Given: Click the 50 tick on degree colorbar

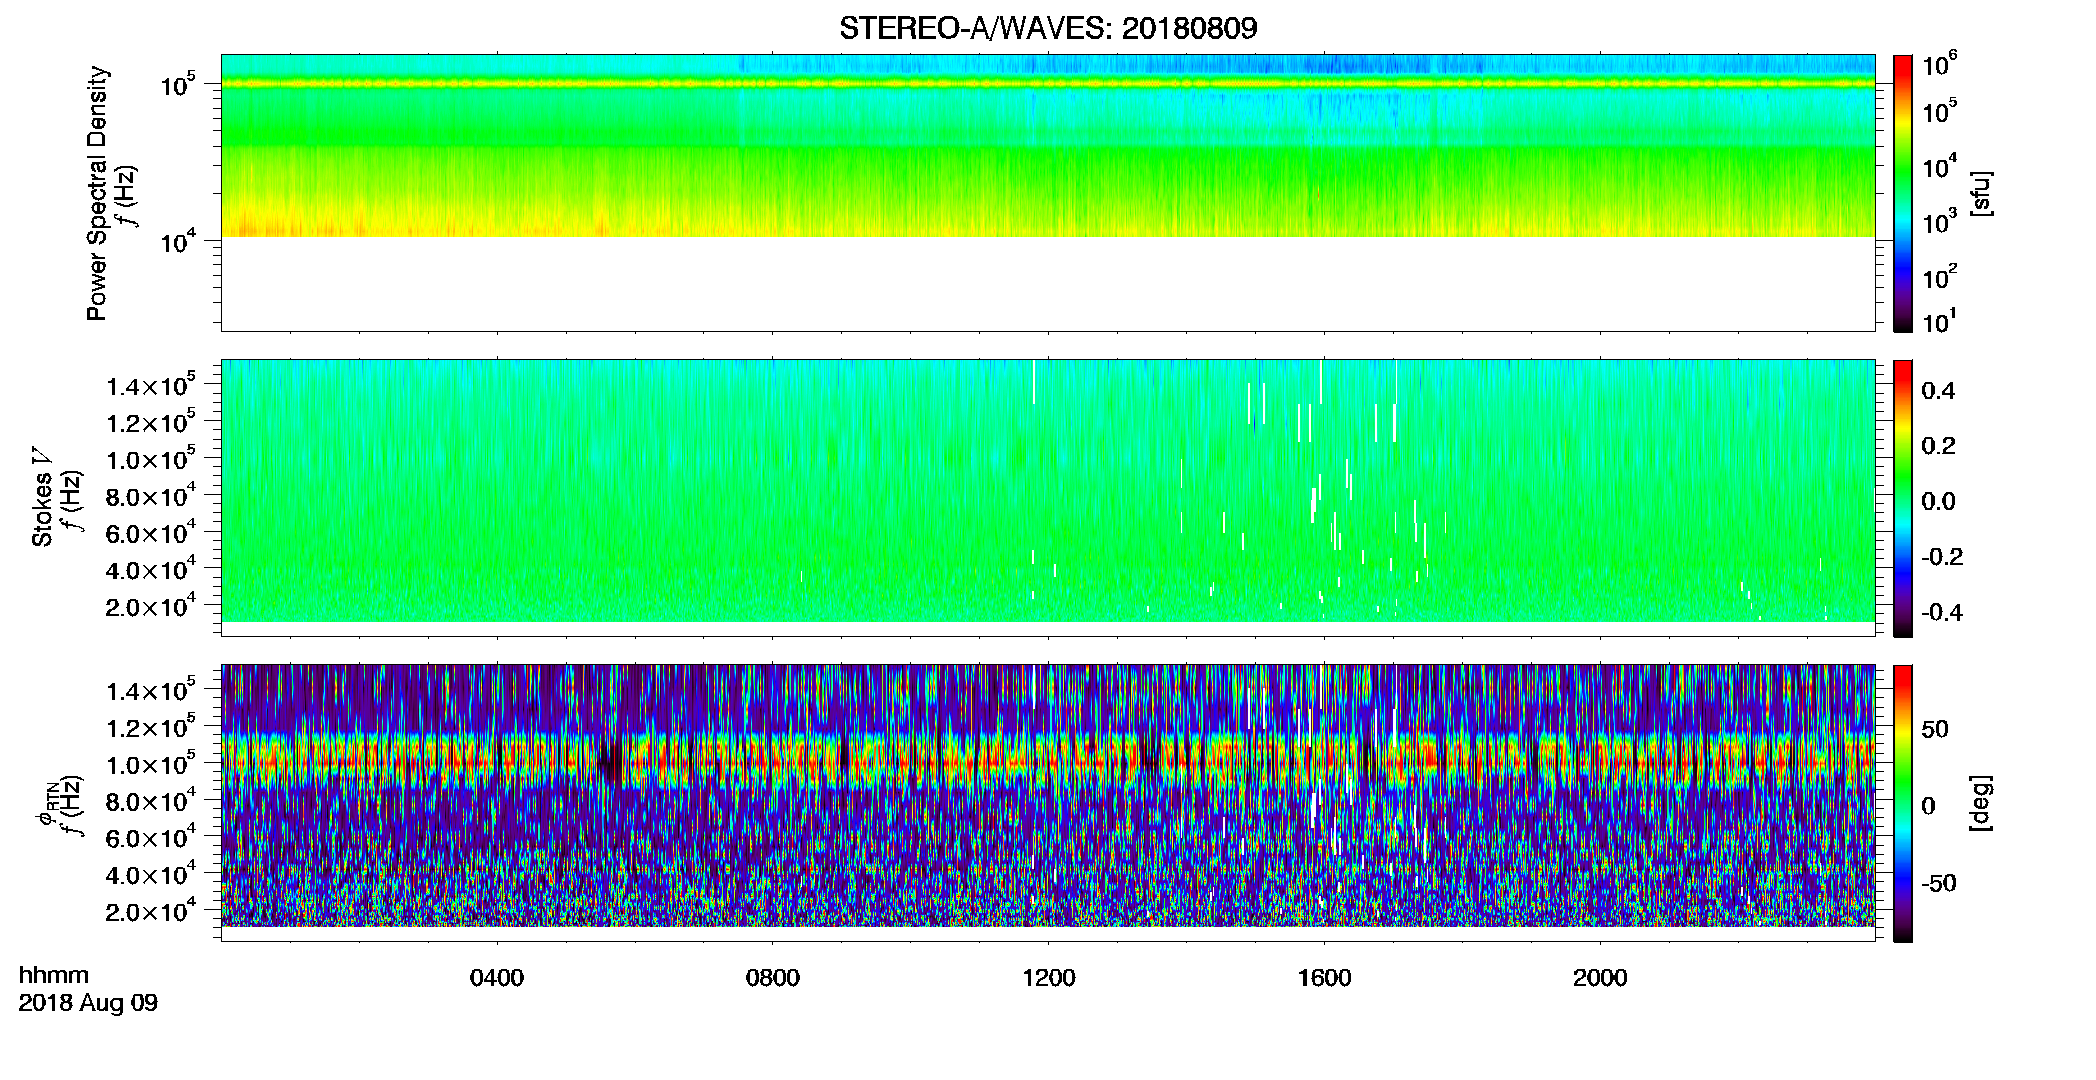Looking at the screenshot, I should tap(1935, 729).
